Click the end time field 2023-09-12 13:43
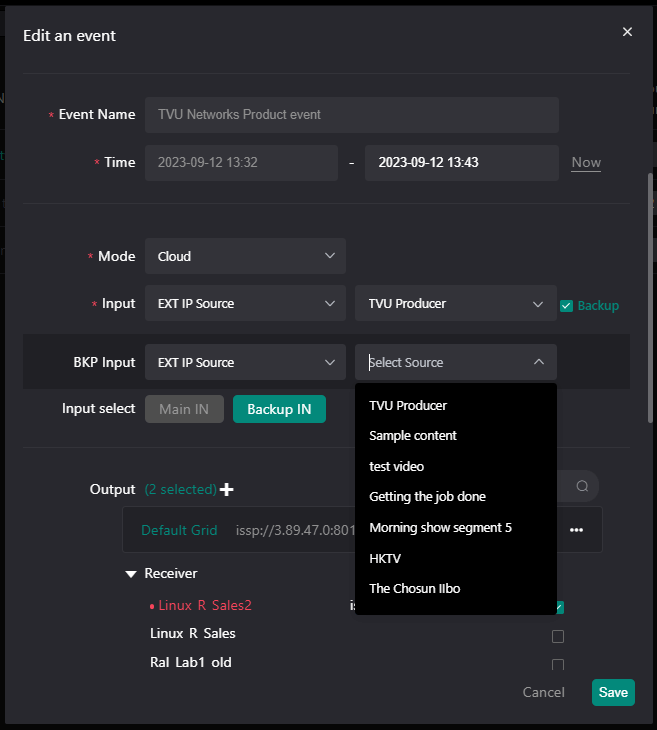Image resolution: width=657 pixels, height=730 pixels. coord(462,162)
